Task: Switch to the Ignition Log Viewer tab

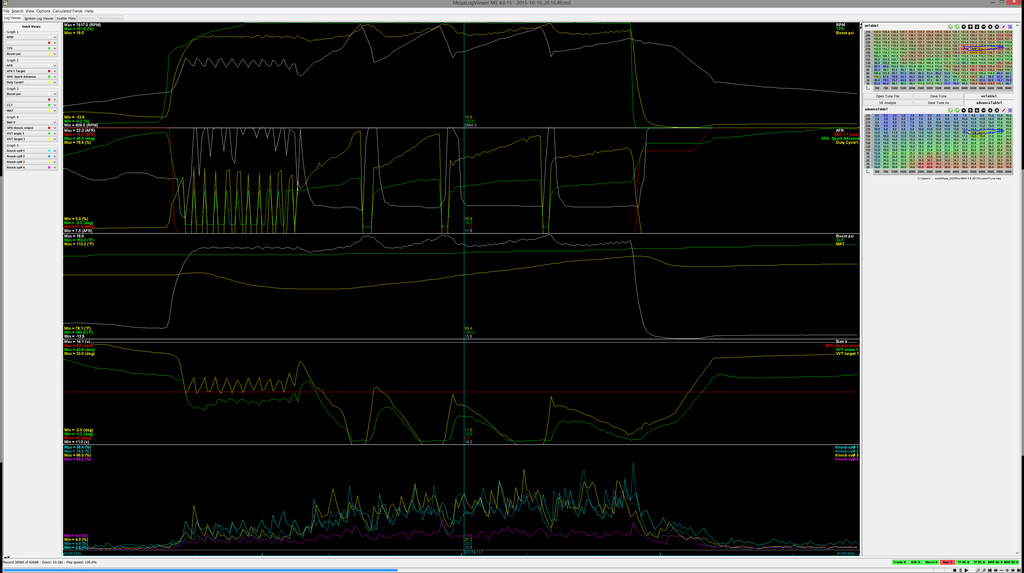Action: (38, 18)
